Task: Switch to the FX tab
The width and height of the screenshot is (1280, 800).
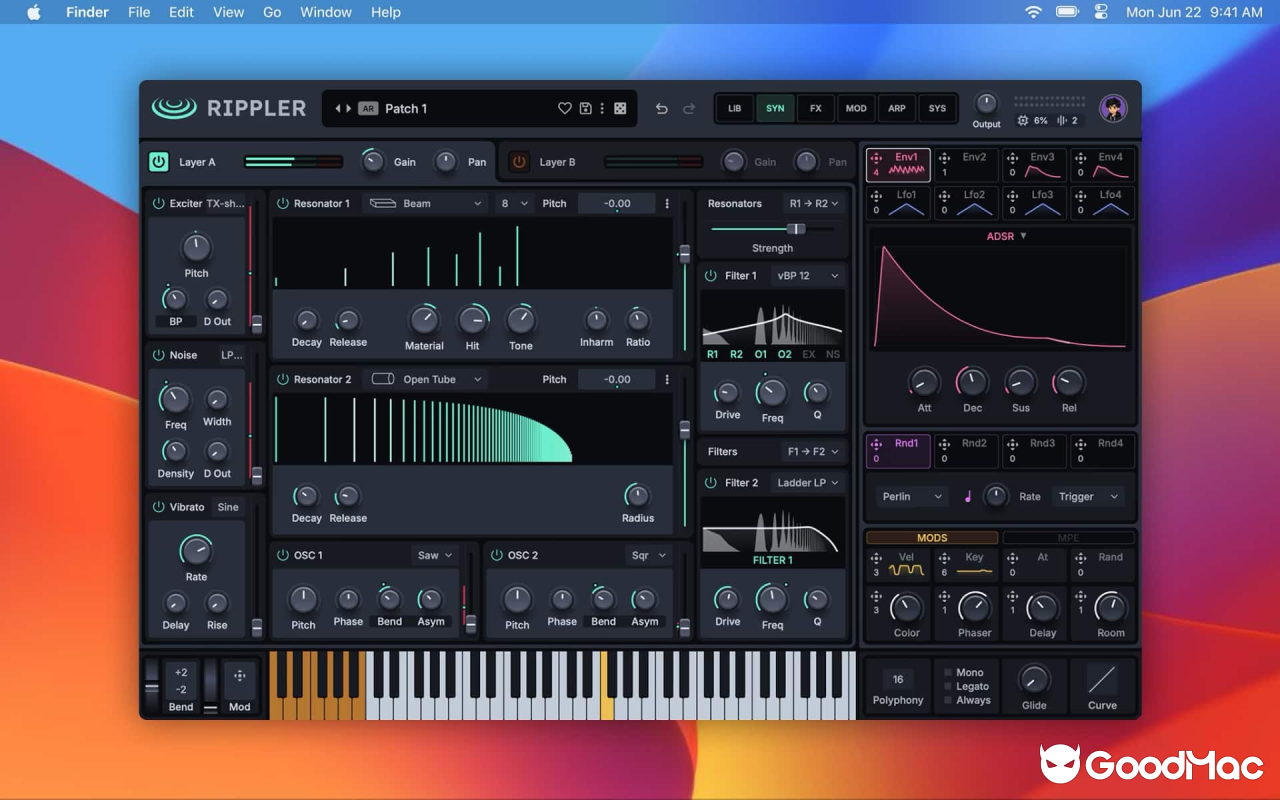Action: pos(815,108)
